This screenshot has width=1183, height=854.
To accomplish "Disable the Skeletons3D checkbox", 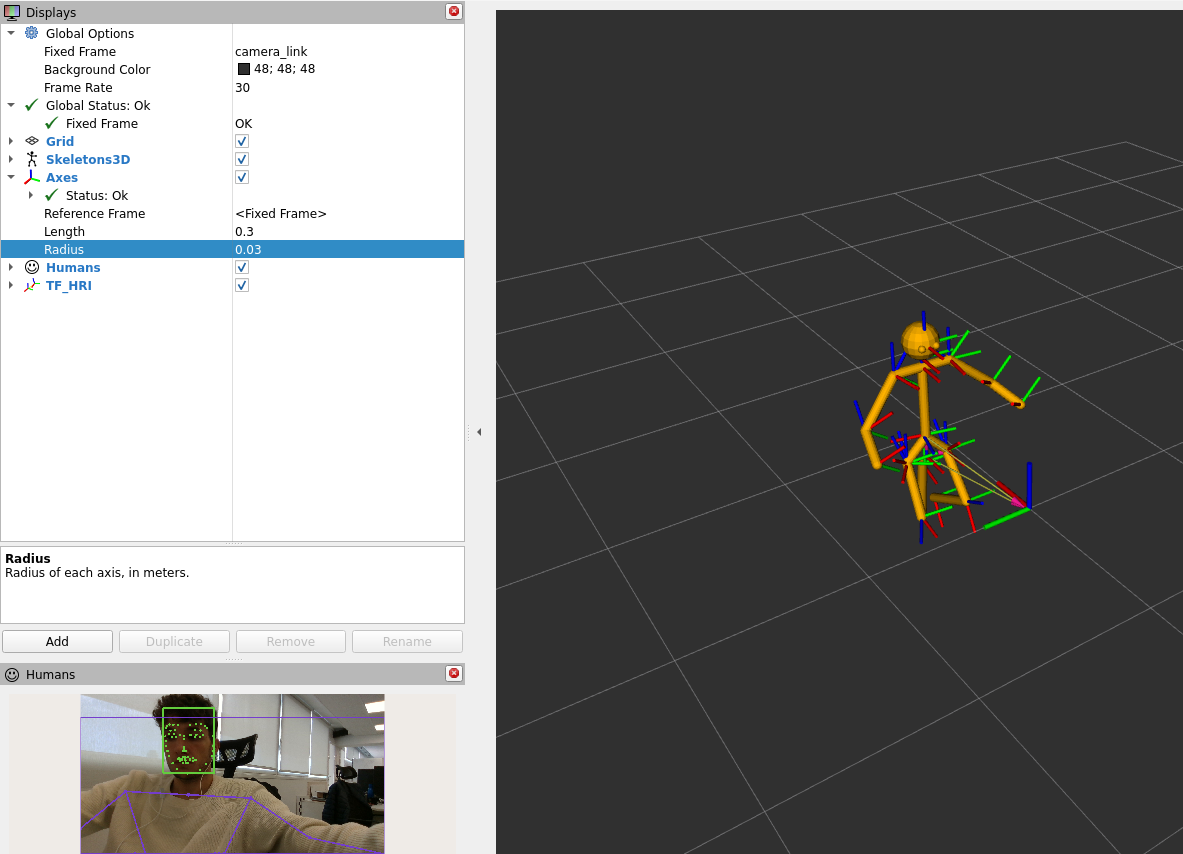I will (x=241, y=159).
